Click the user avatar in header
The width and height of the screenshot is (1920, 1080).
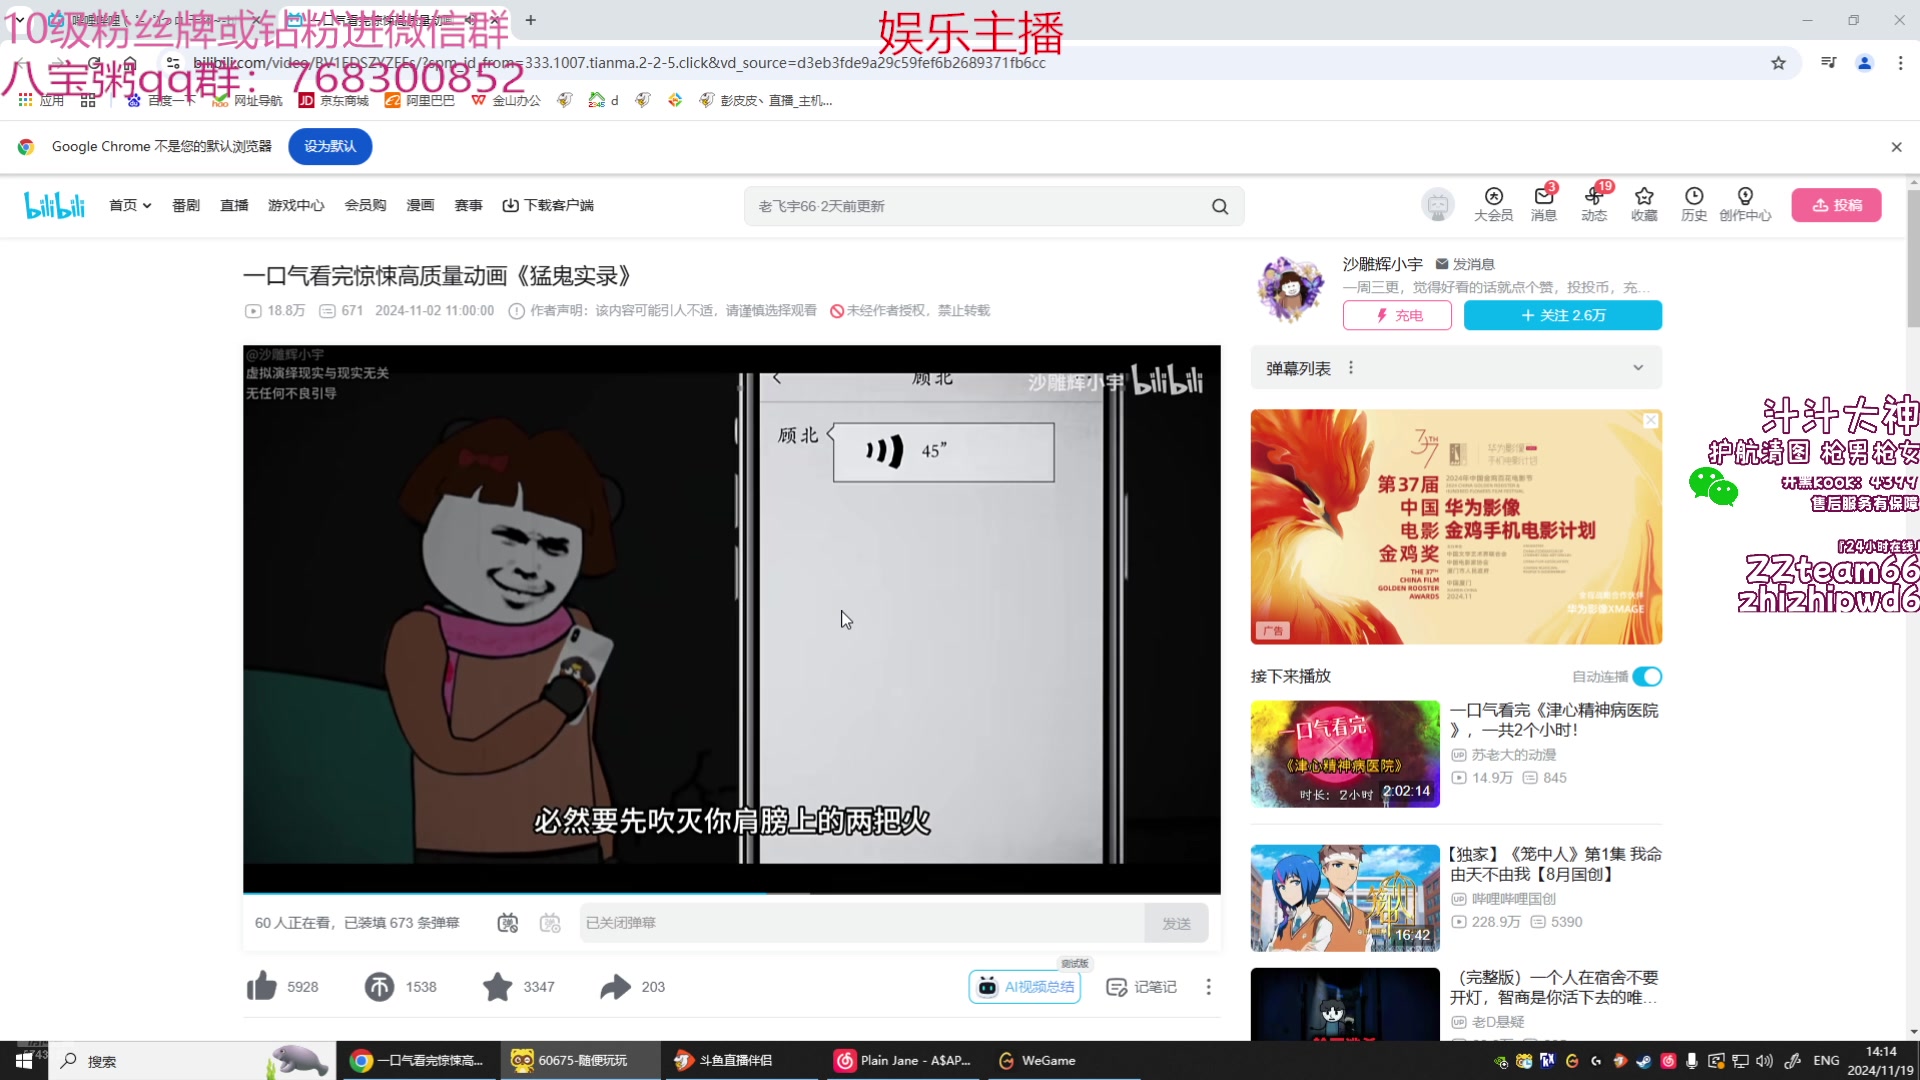coord(1438,205)
